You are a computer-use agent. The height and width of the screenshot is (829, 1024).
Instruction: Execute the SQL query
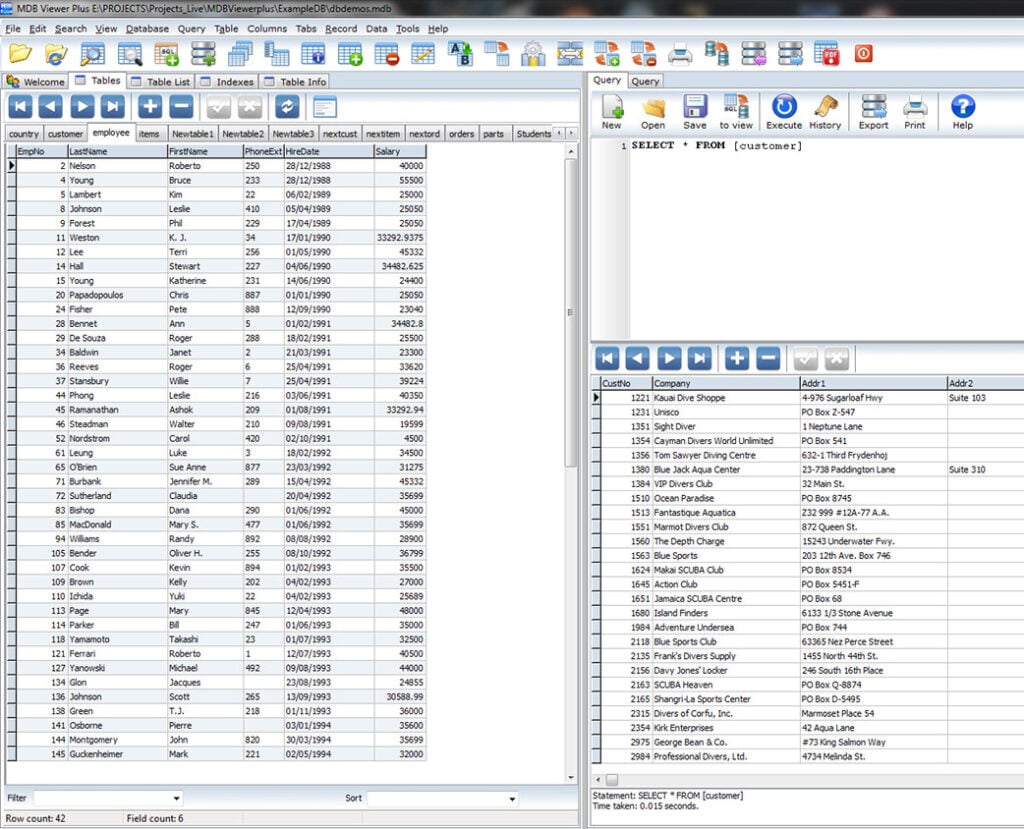pos(783,110)
